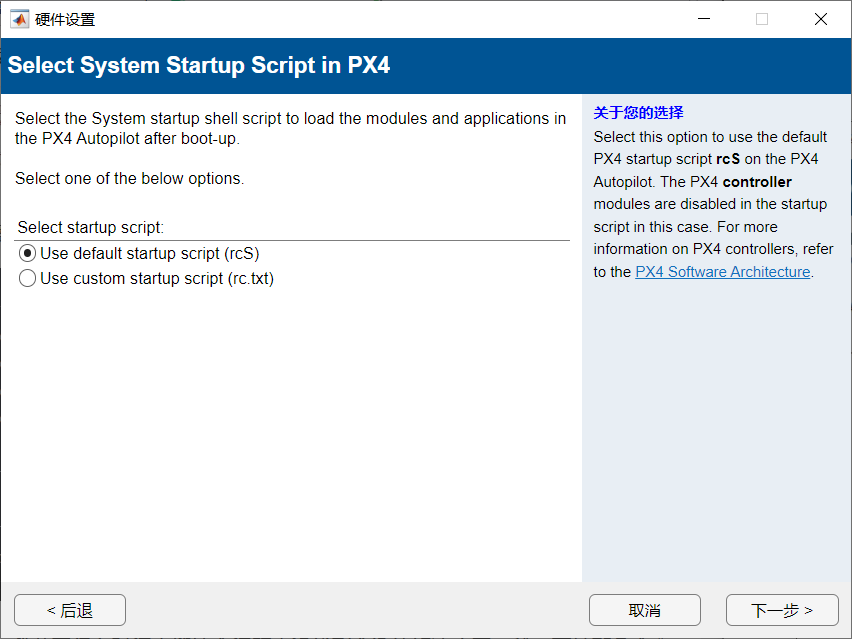
Task: Go back with the 后退 button
Action: pos(70,610)
